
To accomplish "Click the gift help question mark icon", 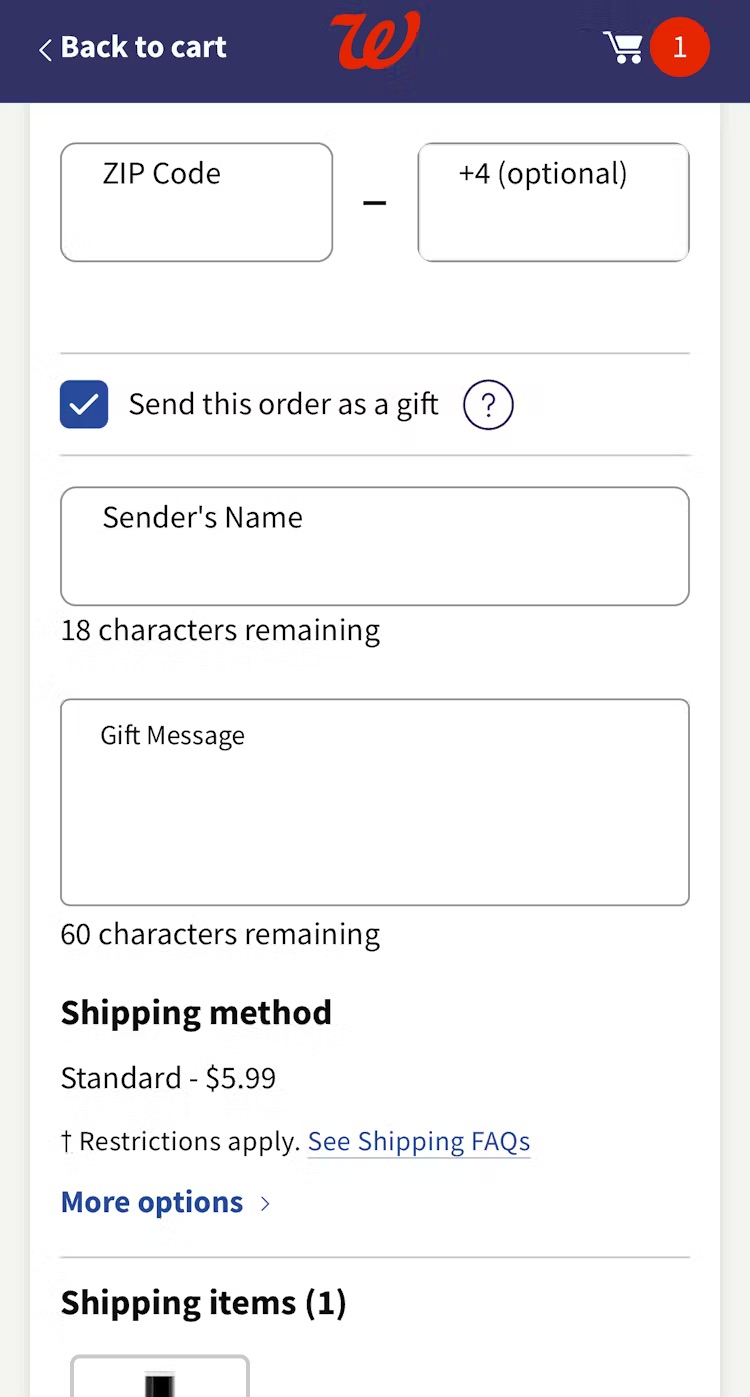I will 488,405.
